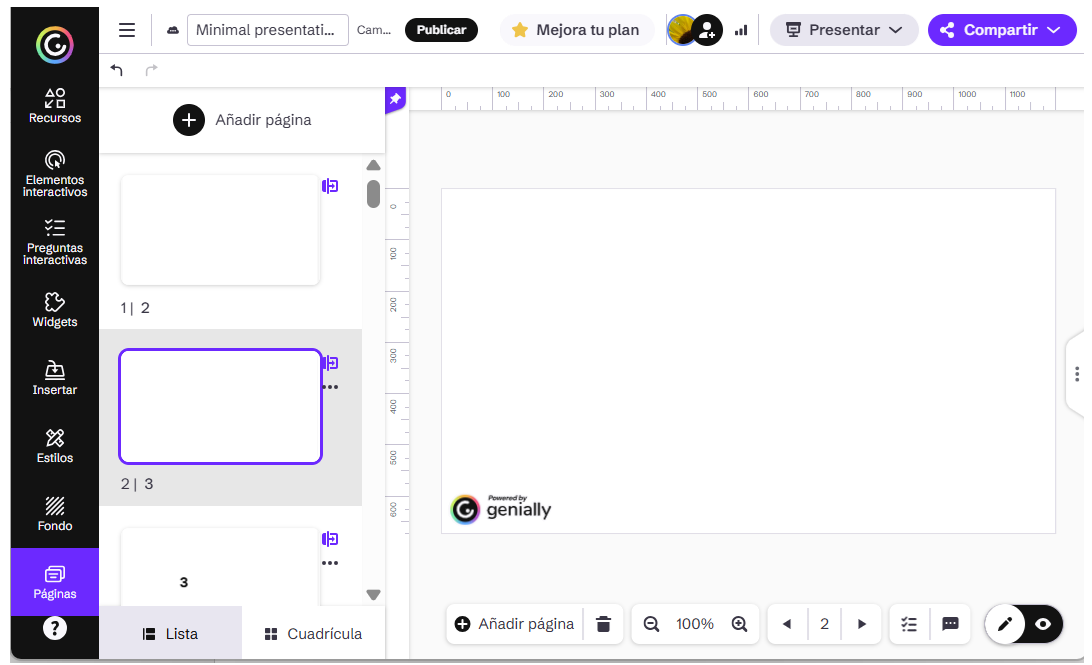Open the comments speech bubble icon
Screen dimensions: 1092x665
pos(951,624)
